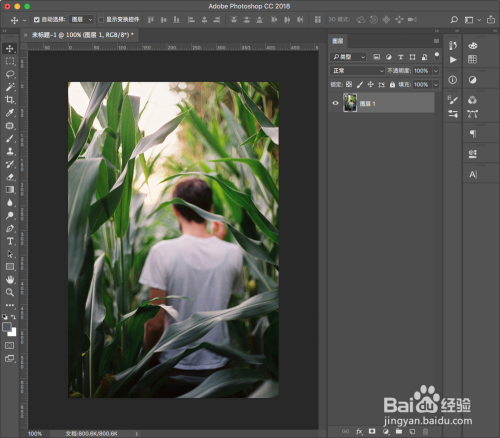Select the Clone Stamp tool
The width and height of the screenshot is (500, 438).
click(10, 151)
